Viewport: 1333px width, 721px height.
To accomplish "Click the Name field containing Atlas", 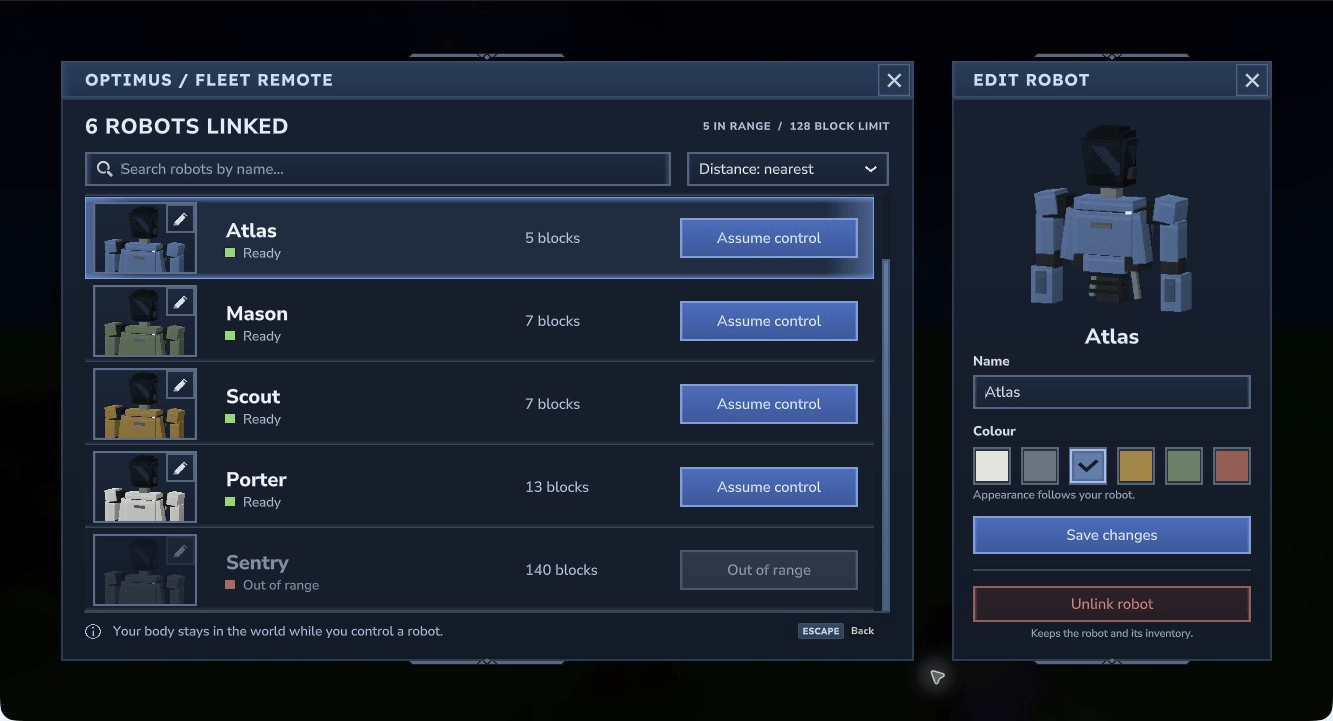I will click(1112, 392).
